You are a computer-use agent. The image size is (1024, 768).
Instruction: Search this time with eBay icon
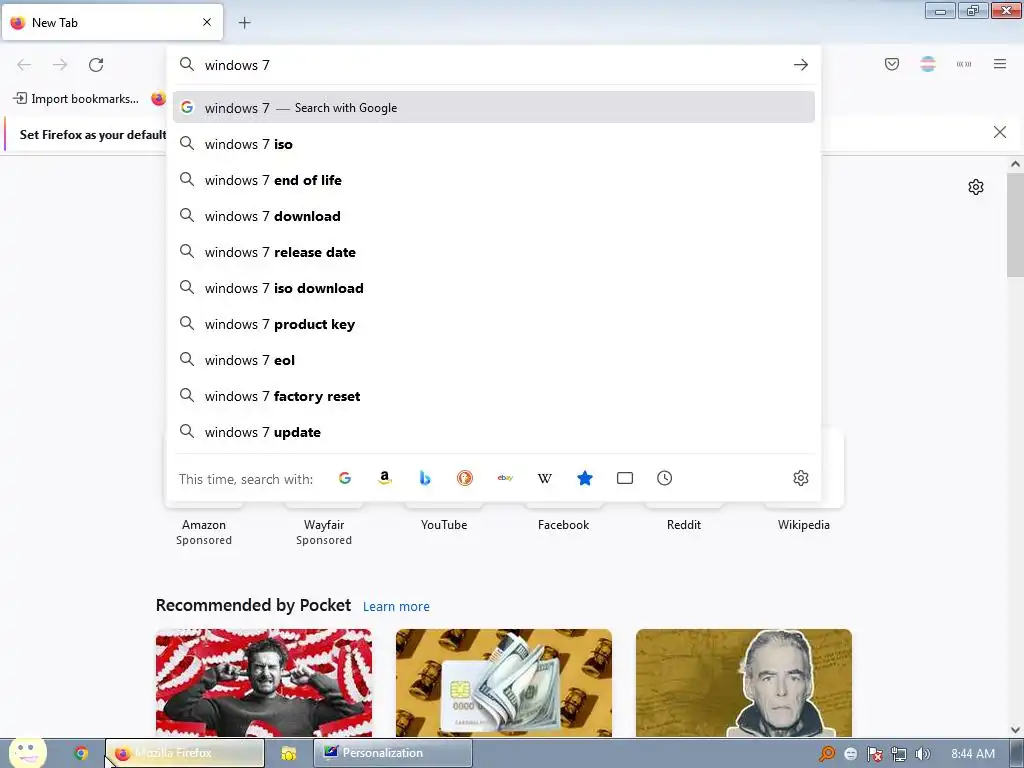[x=505, y=478]
